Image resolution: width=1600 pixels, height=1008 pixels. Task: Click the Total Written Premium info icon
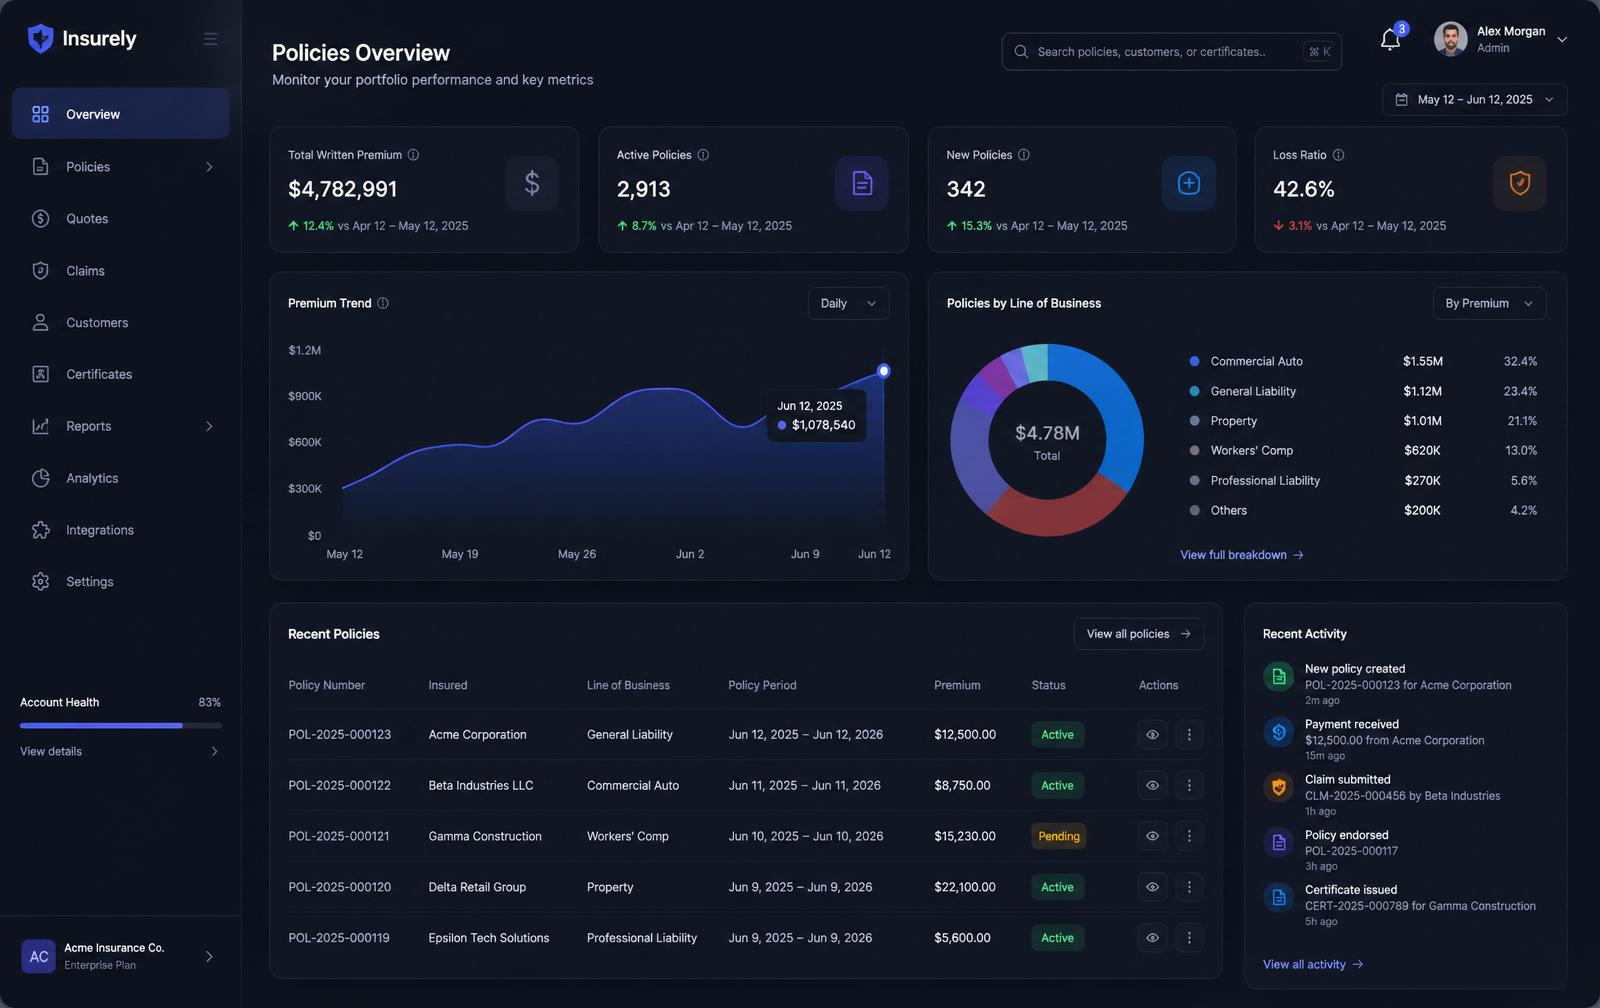click(413, 155)
